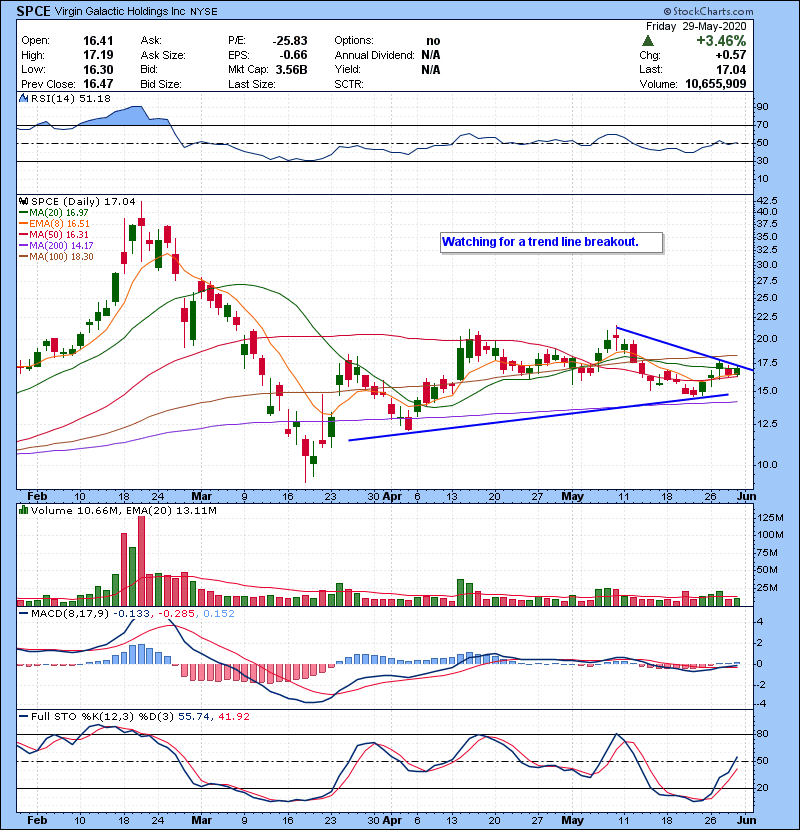Click the trend line breakout annotation box
Image resolution: width=800 pixels, height=830 pixels.
point(551,242)
